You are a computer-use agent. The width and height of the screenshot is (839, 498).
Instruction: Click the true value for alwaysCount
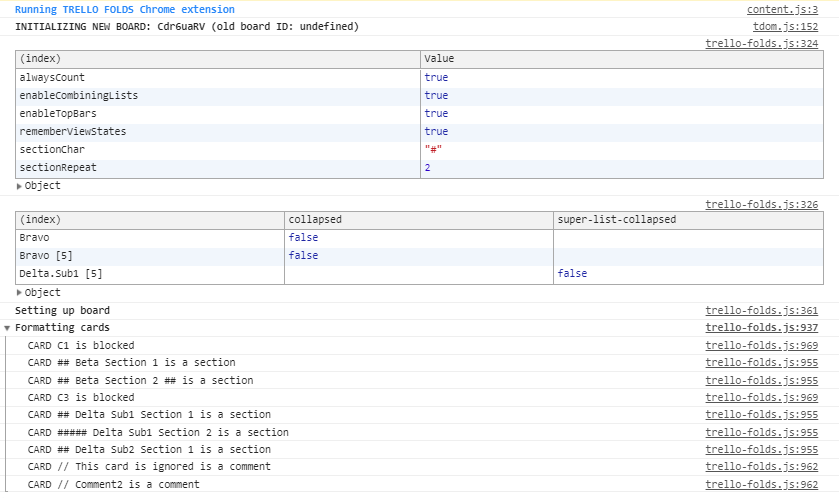[x=436, y=78]
